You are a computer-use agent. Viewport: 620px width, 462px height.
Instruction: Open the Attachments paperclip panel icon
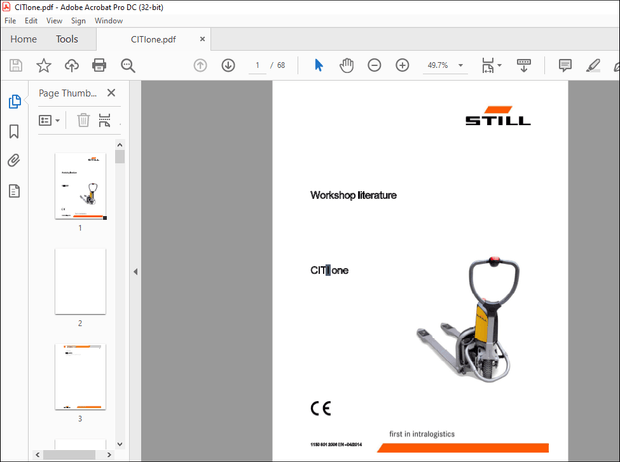pyautogui.click(x=14, y=161)
